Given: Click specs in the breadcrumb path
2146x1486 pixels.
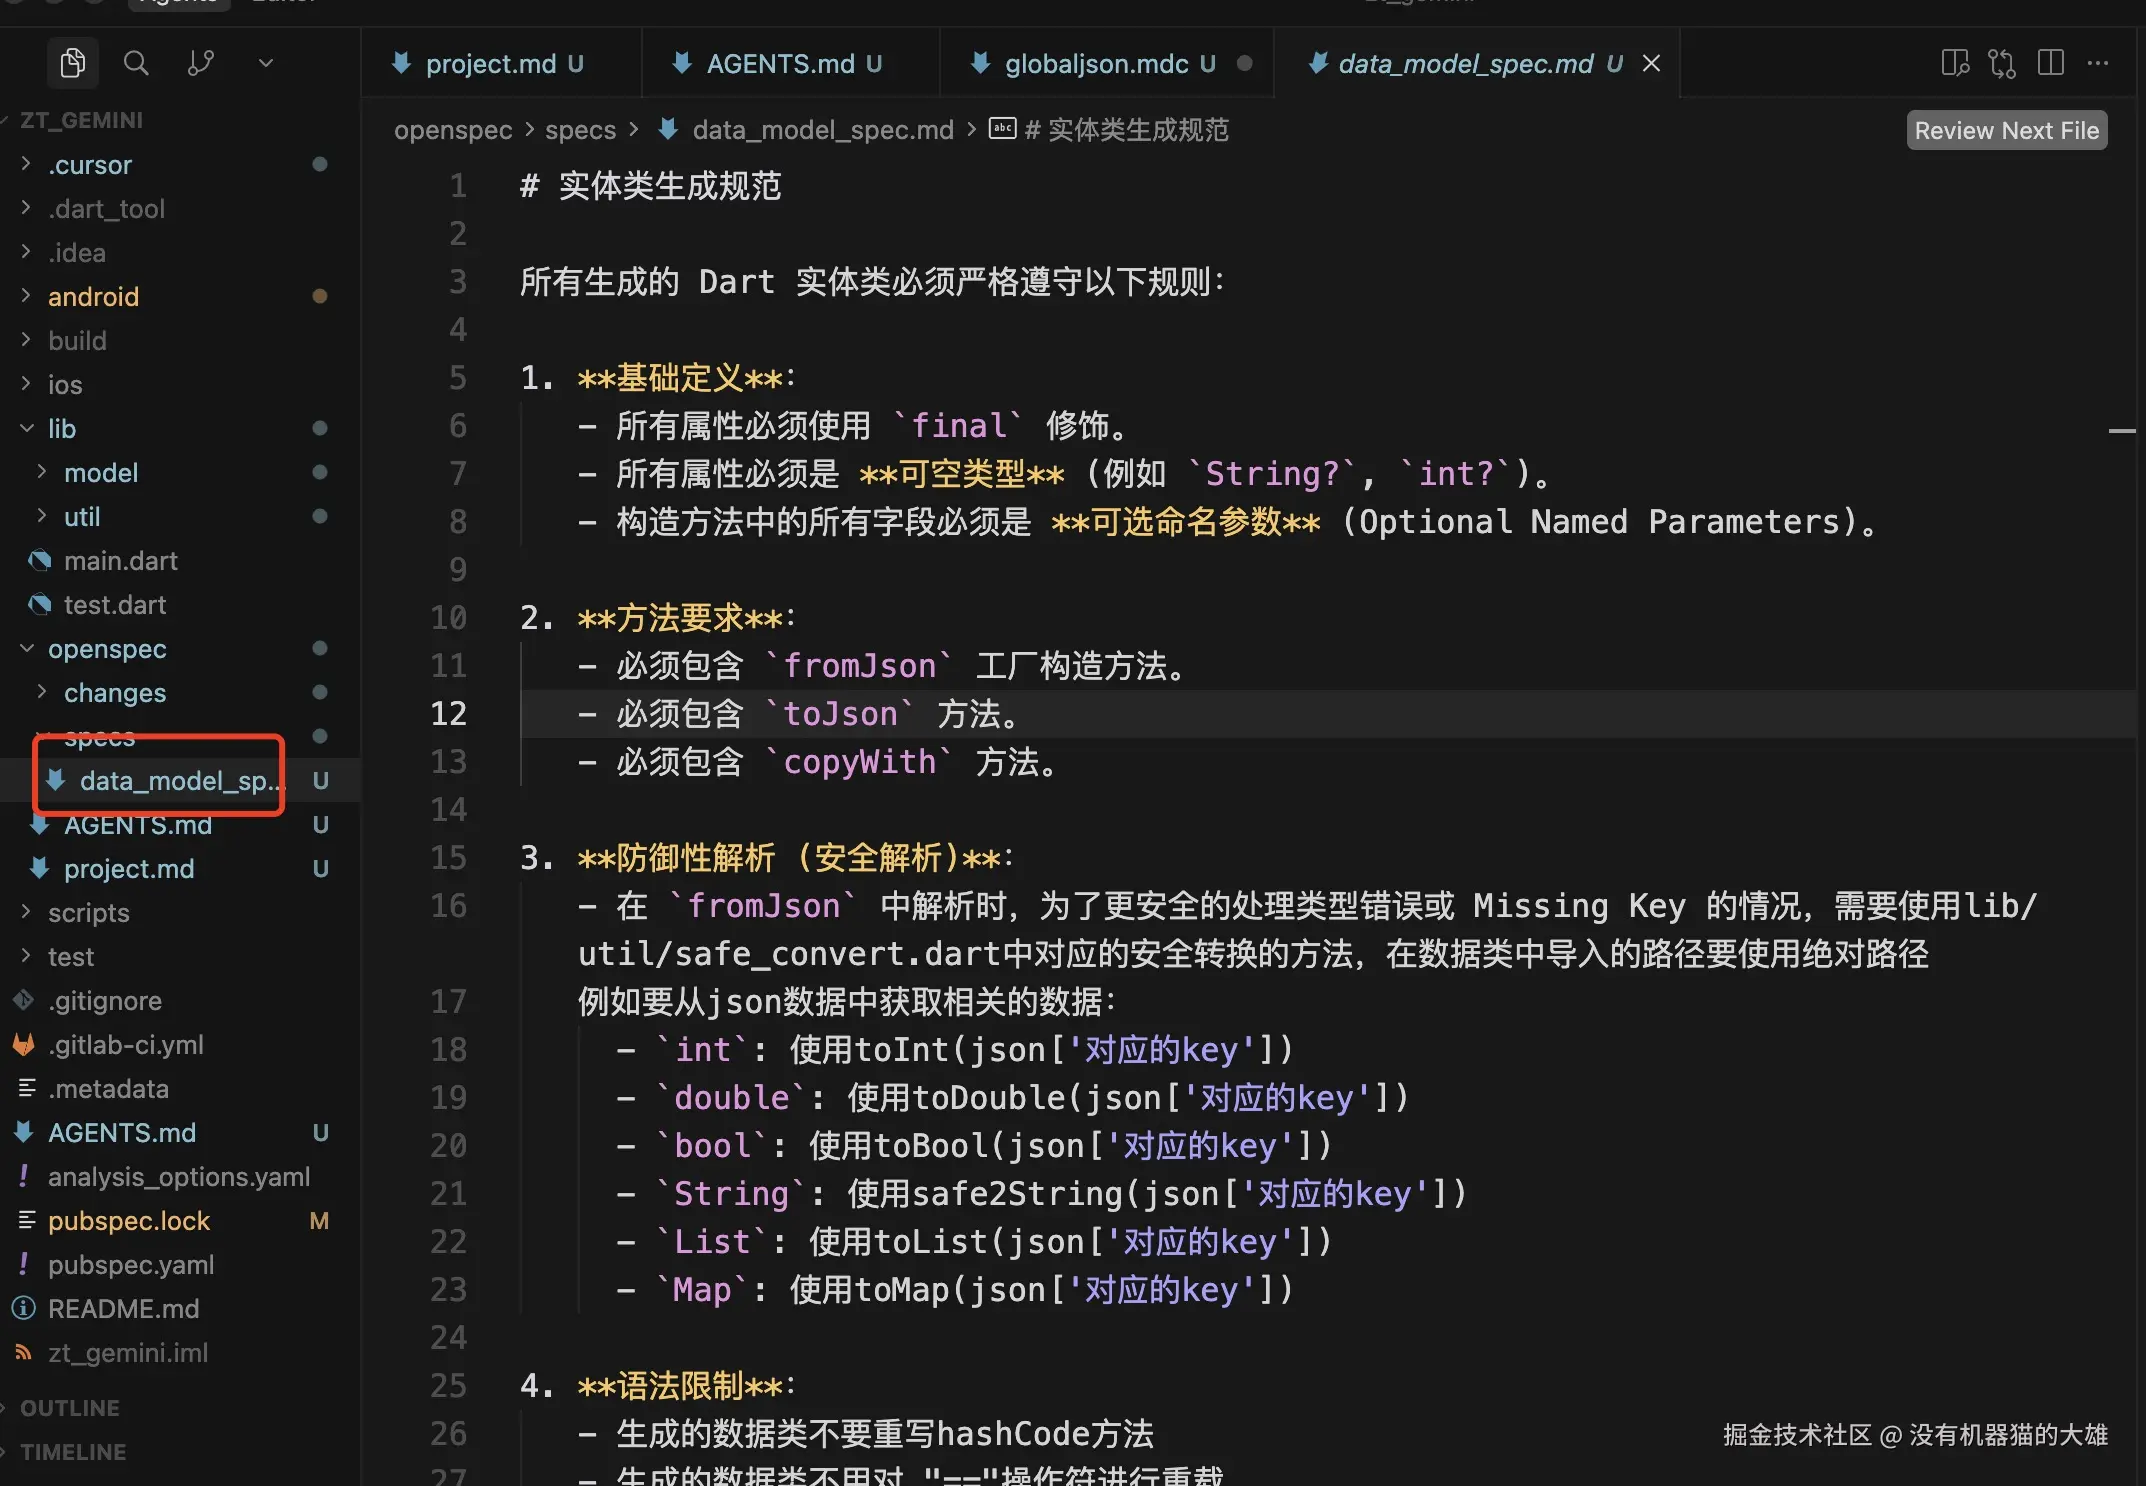Looking at the screenshot, I should point(580,130).
